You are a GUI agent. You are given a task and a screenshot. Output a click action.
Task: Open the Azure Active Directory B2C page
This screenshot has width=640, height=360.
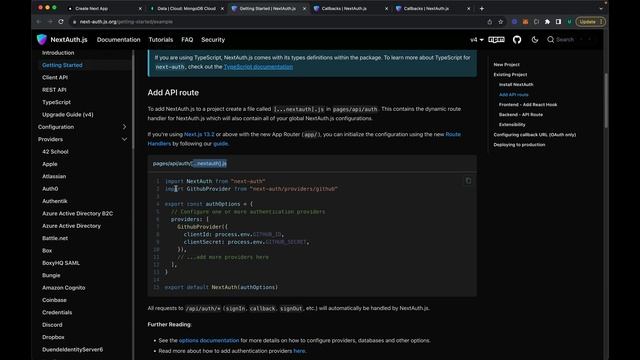click(x=78, y=213)
